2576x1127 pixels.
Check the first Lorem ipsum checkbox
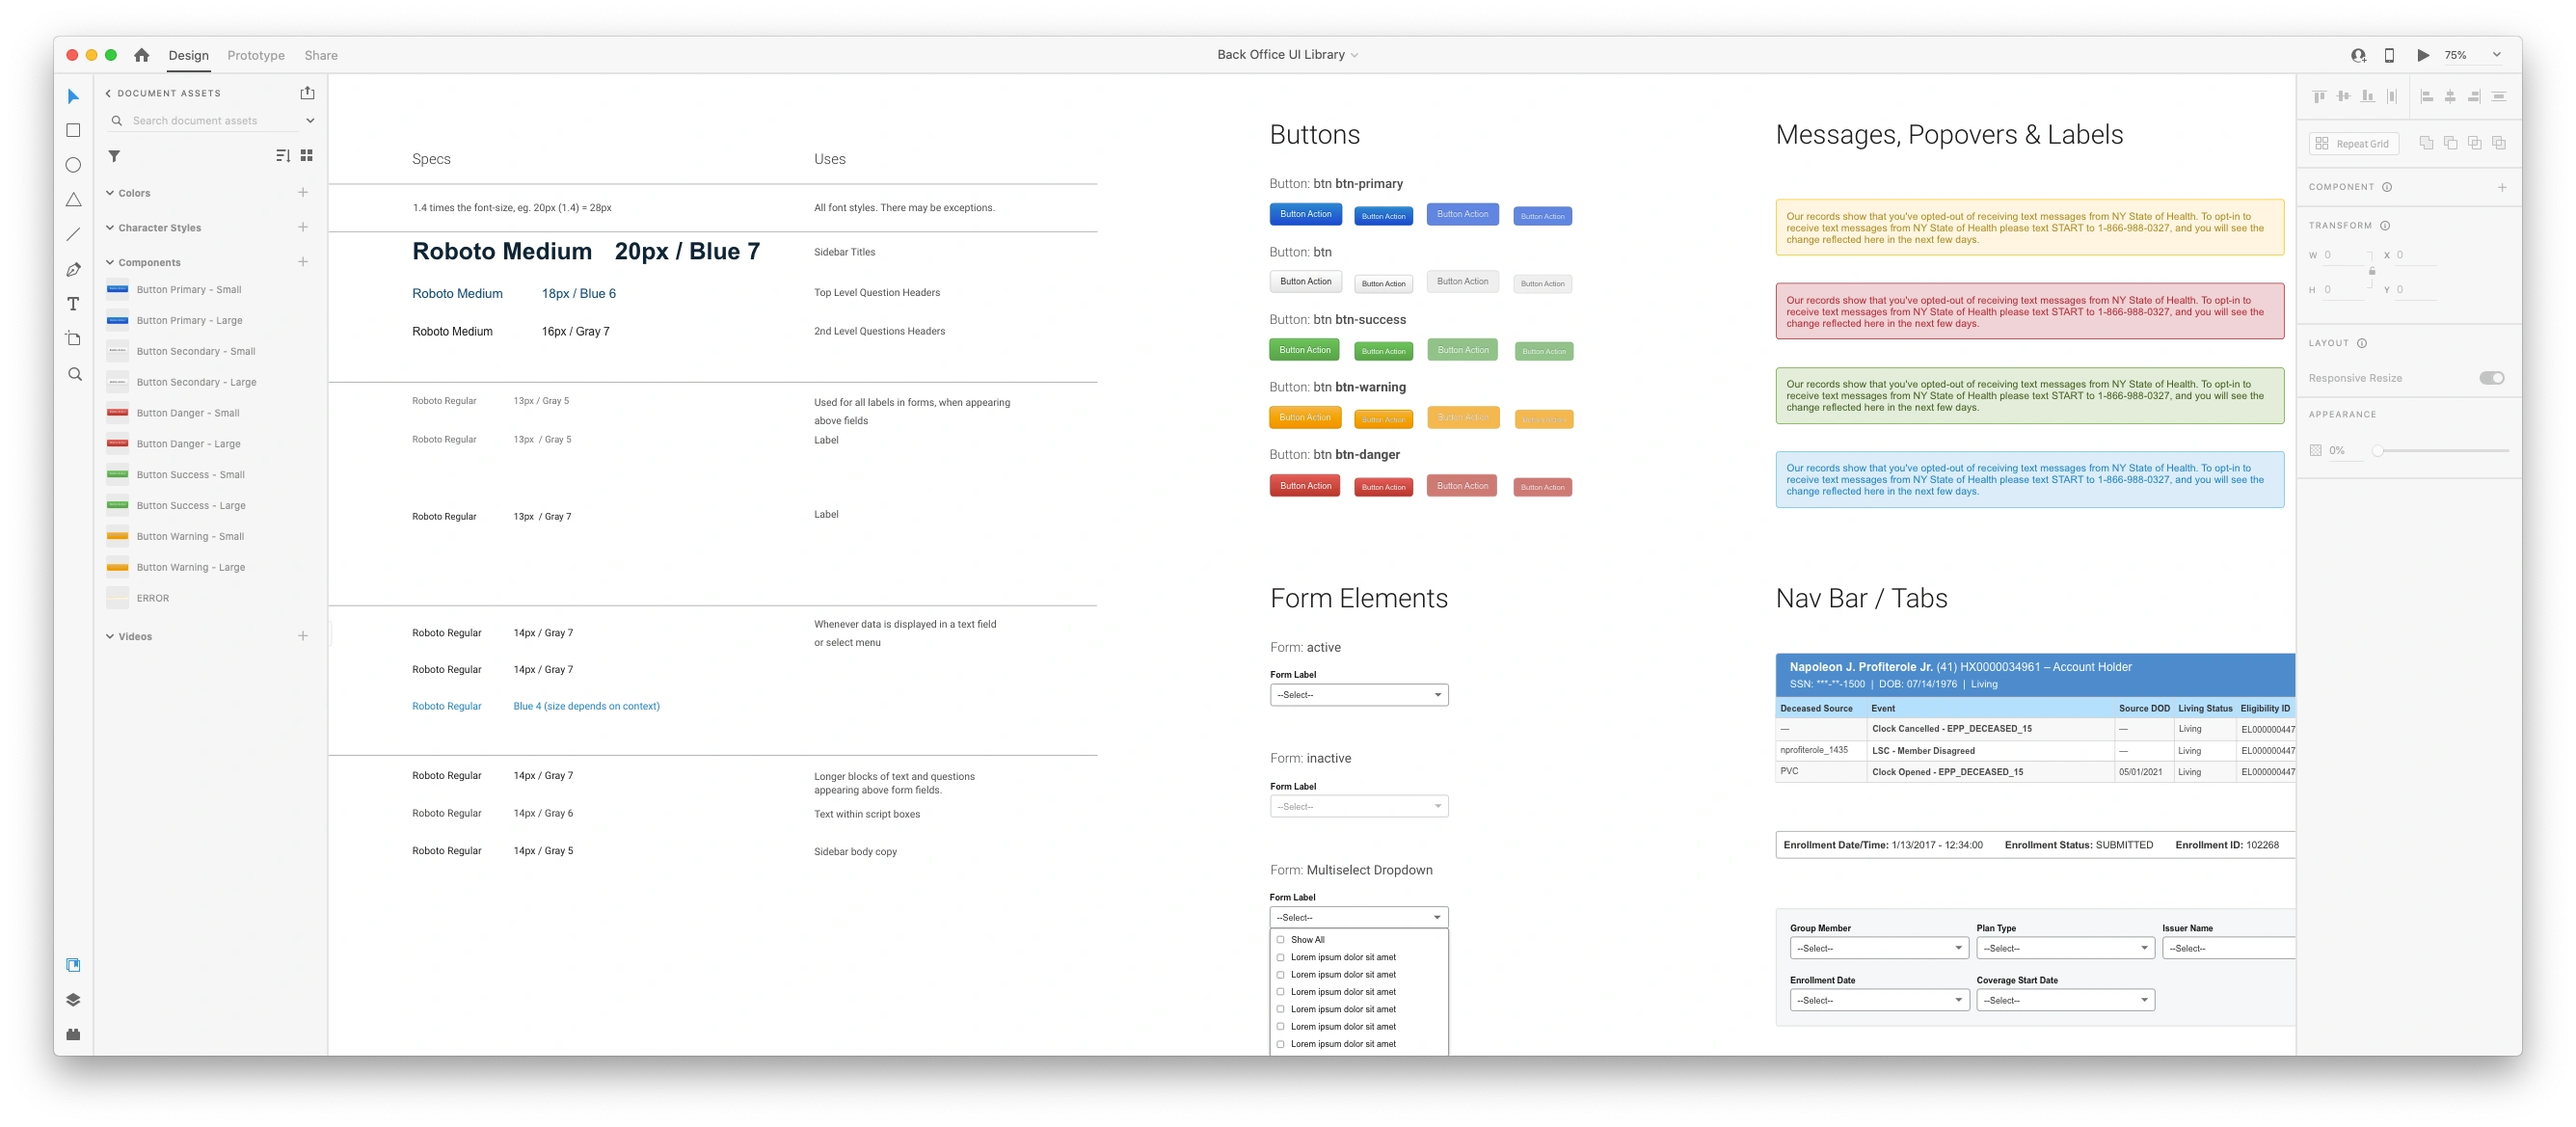pos(1280,957)
